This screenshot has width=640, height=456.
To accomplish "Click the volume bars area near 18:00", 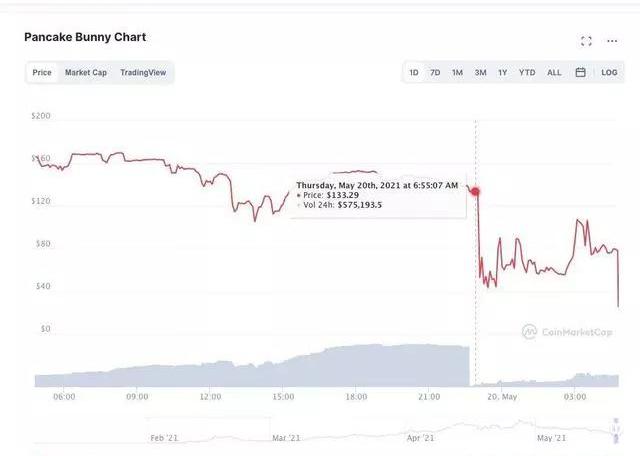I will click(355, 365).
